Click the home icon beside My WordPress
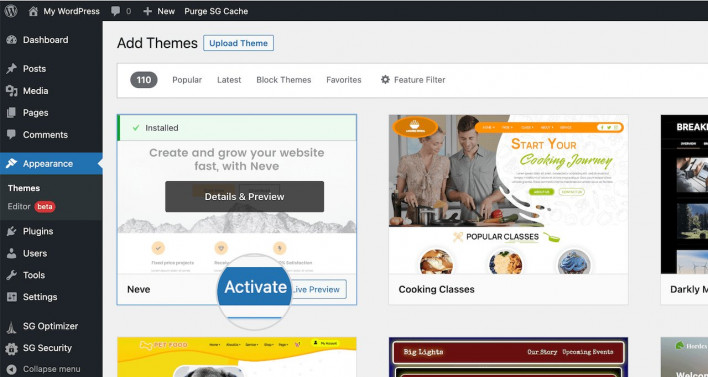708x377 pixels. click(x=33, y=11)
